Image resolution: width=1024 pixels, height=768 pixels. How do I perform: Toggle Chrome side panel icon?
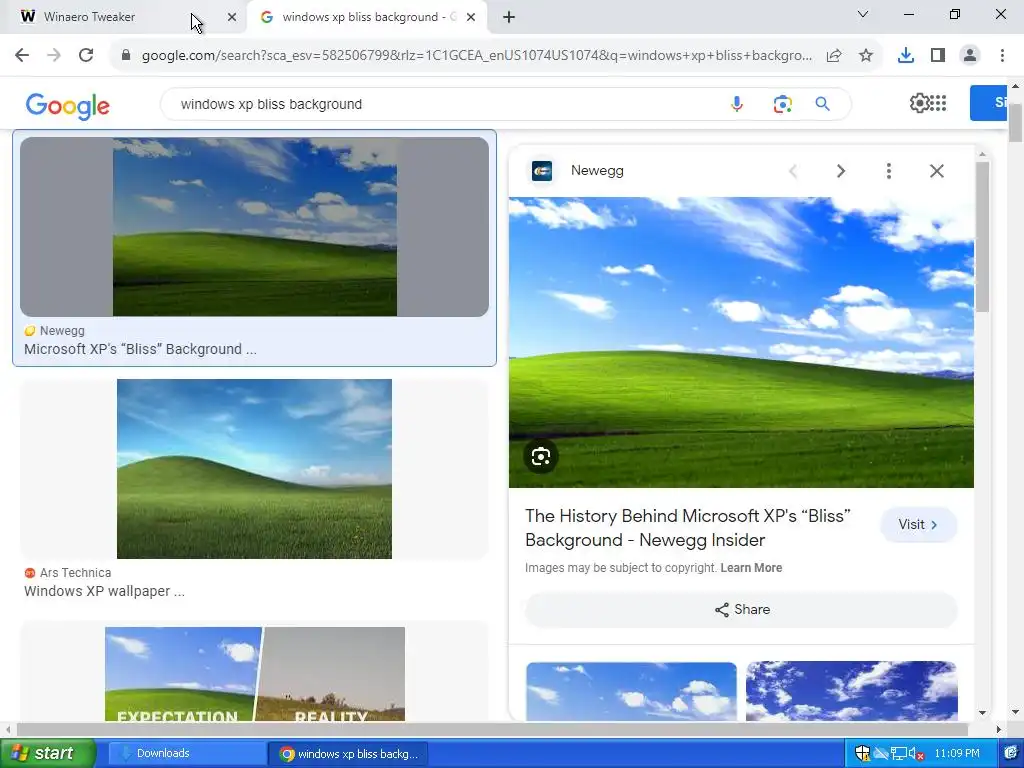[938, 56]
